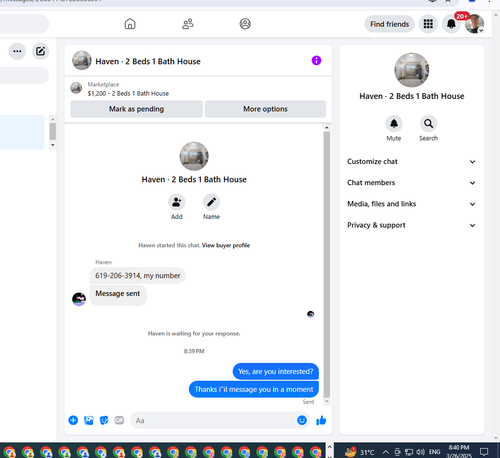Add people to the chat icon
Image resolution: width=500 pixels, height=458 pixels.
click(177, 202)
